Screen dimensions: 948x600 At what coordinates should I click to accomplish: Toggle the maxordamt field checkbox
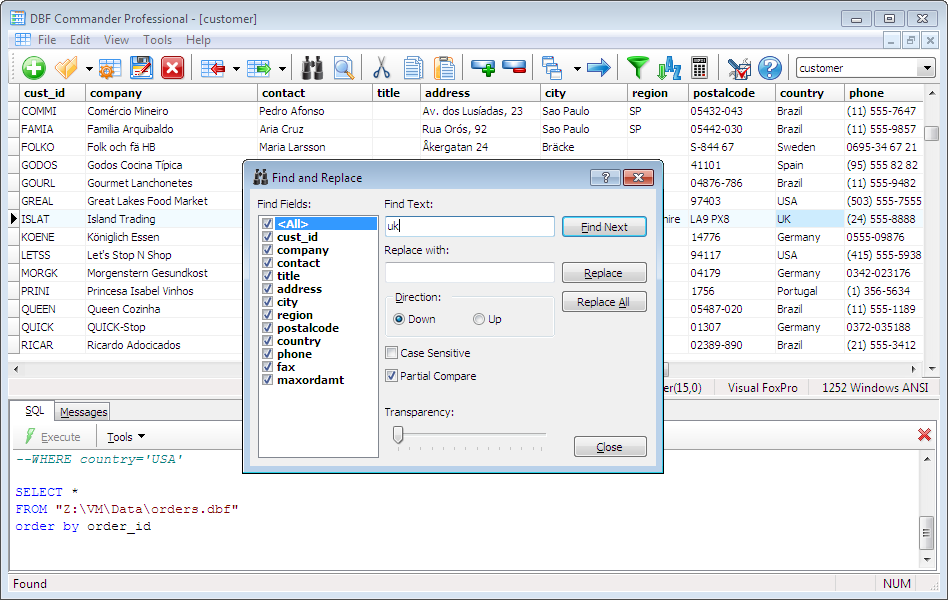pos(267,380)
